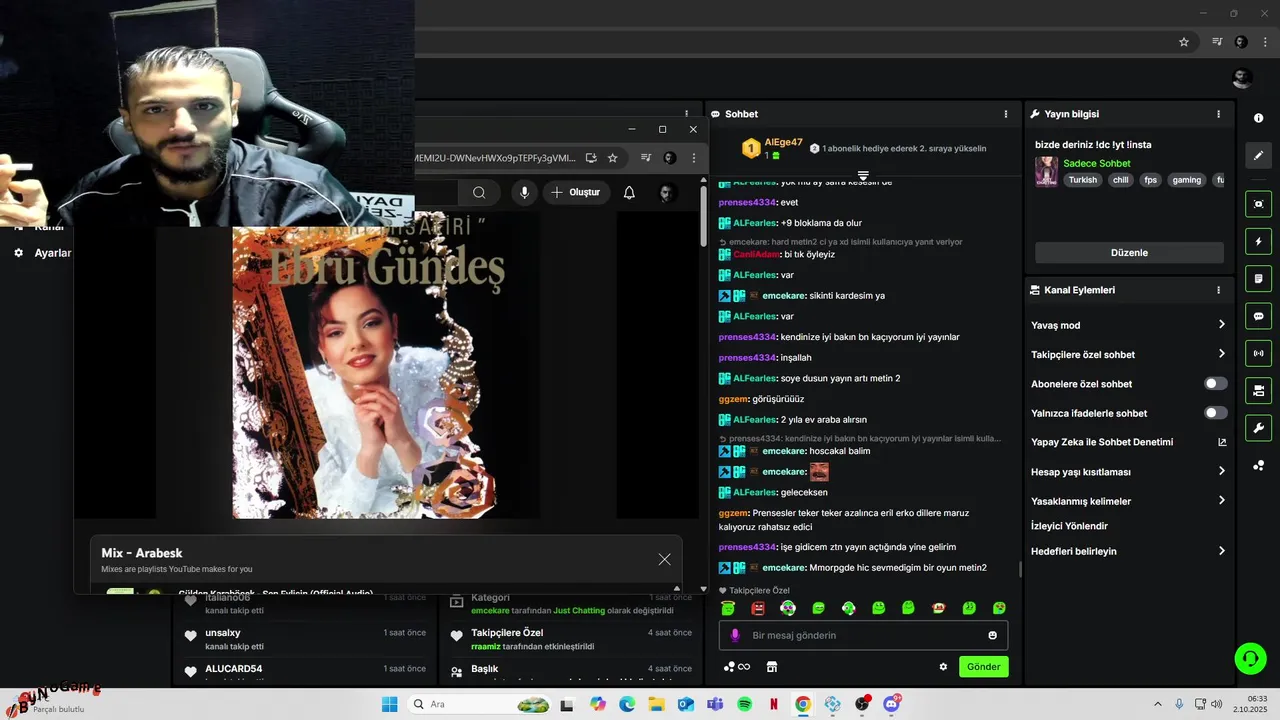This screenshot has width=1280, height=720.
Task: Open Spotify from the taskbar
Action: point(744,704)
